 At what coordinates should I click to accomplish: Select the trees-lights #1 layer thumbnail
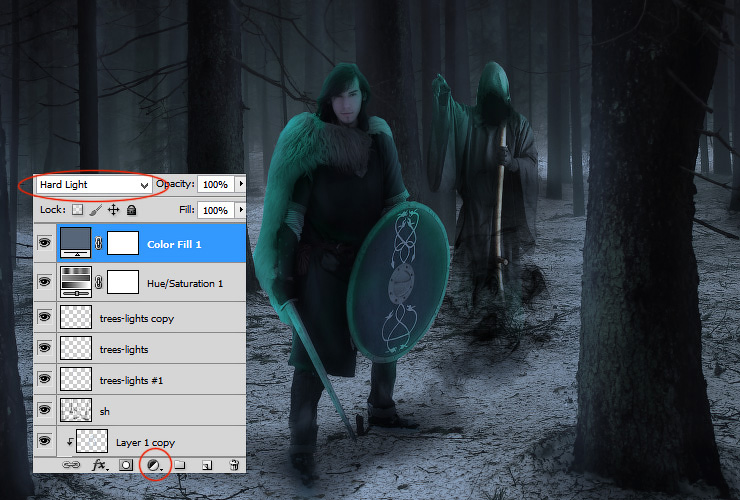[x=76, y=379]
